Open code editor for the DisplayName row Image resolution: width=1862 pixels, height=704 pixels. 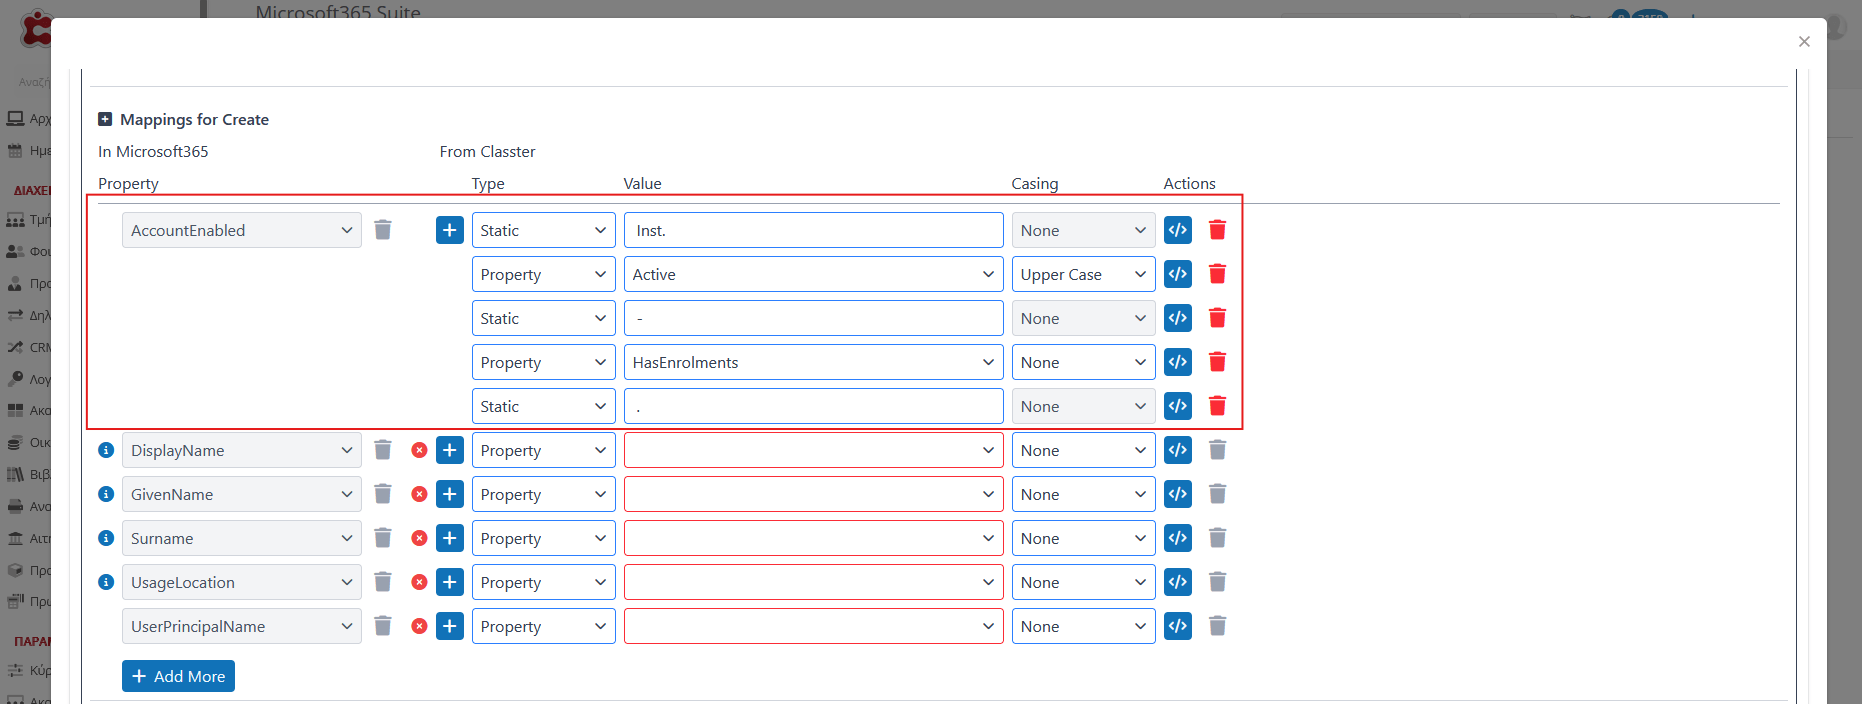click(x=1178, y=450)
